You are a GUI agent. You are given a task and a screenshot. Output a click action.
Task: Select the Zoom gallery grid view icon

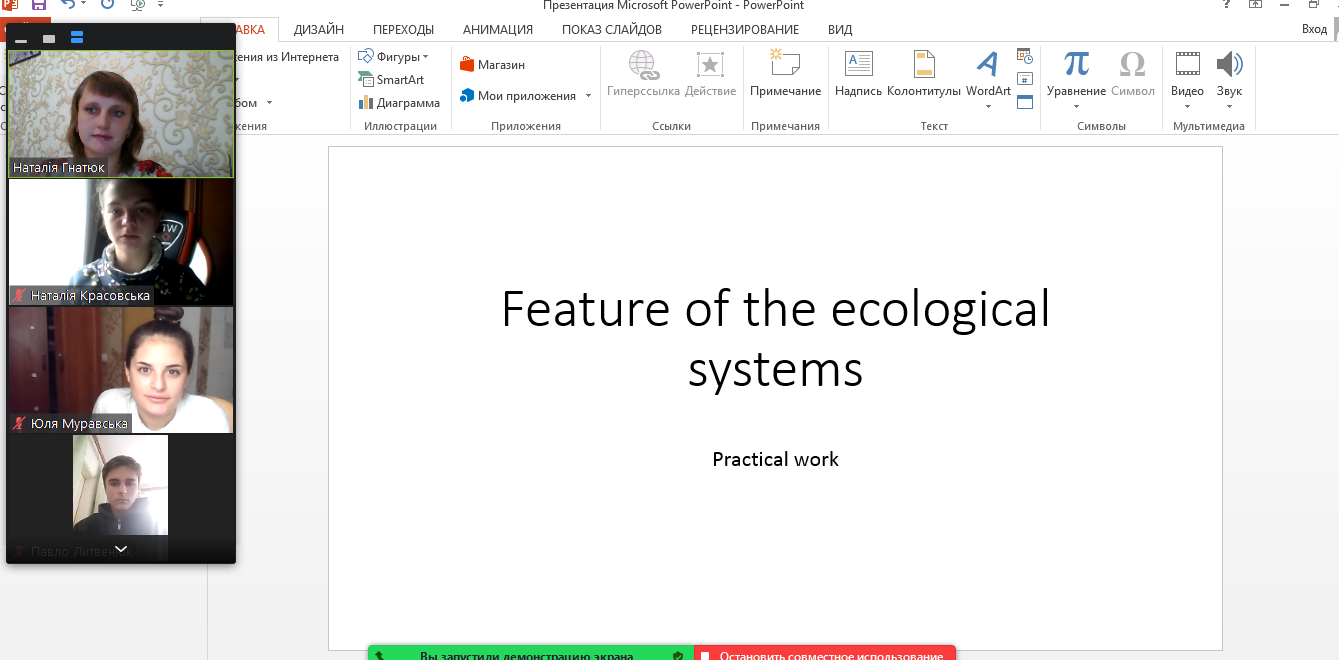[x=77, y=38]
